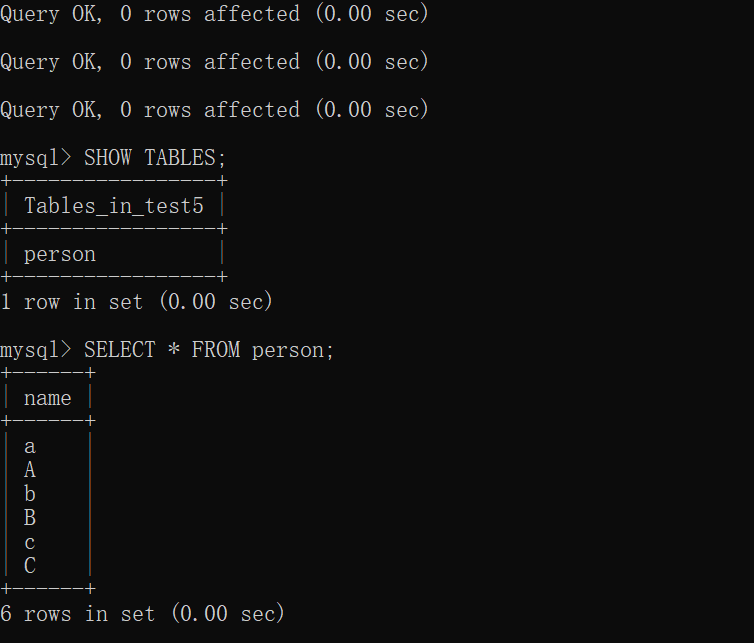754x643 pixels.
Task: Click the word TABLES in the command
Action: [x=180, y=158]
